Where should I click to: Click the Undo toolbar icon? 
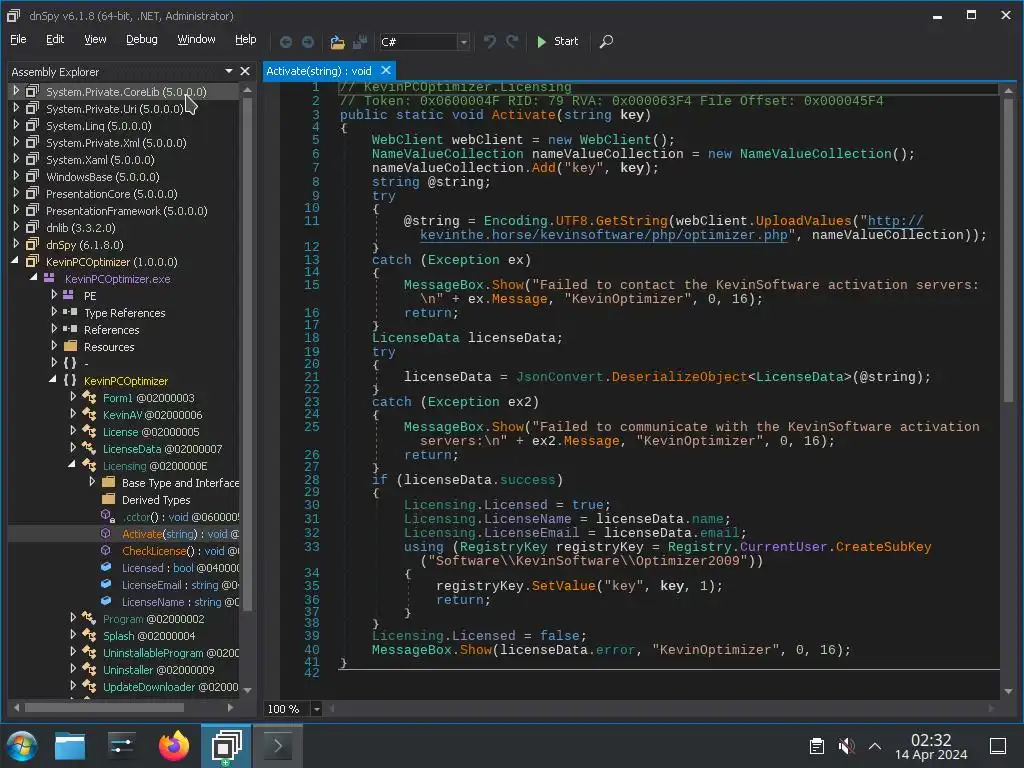pos(490,42)
